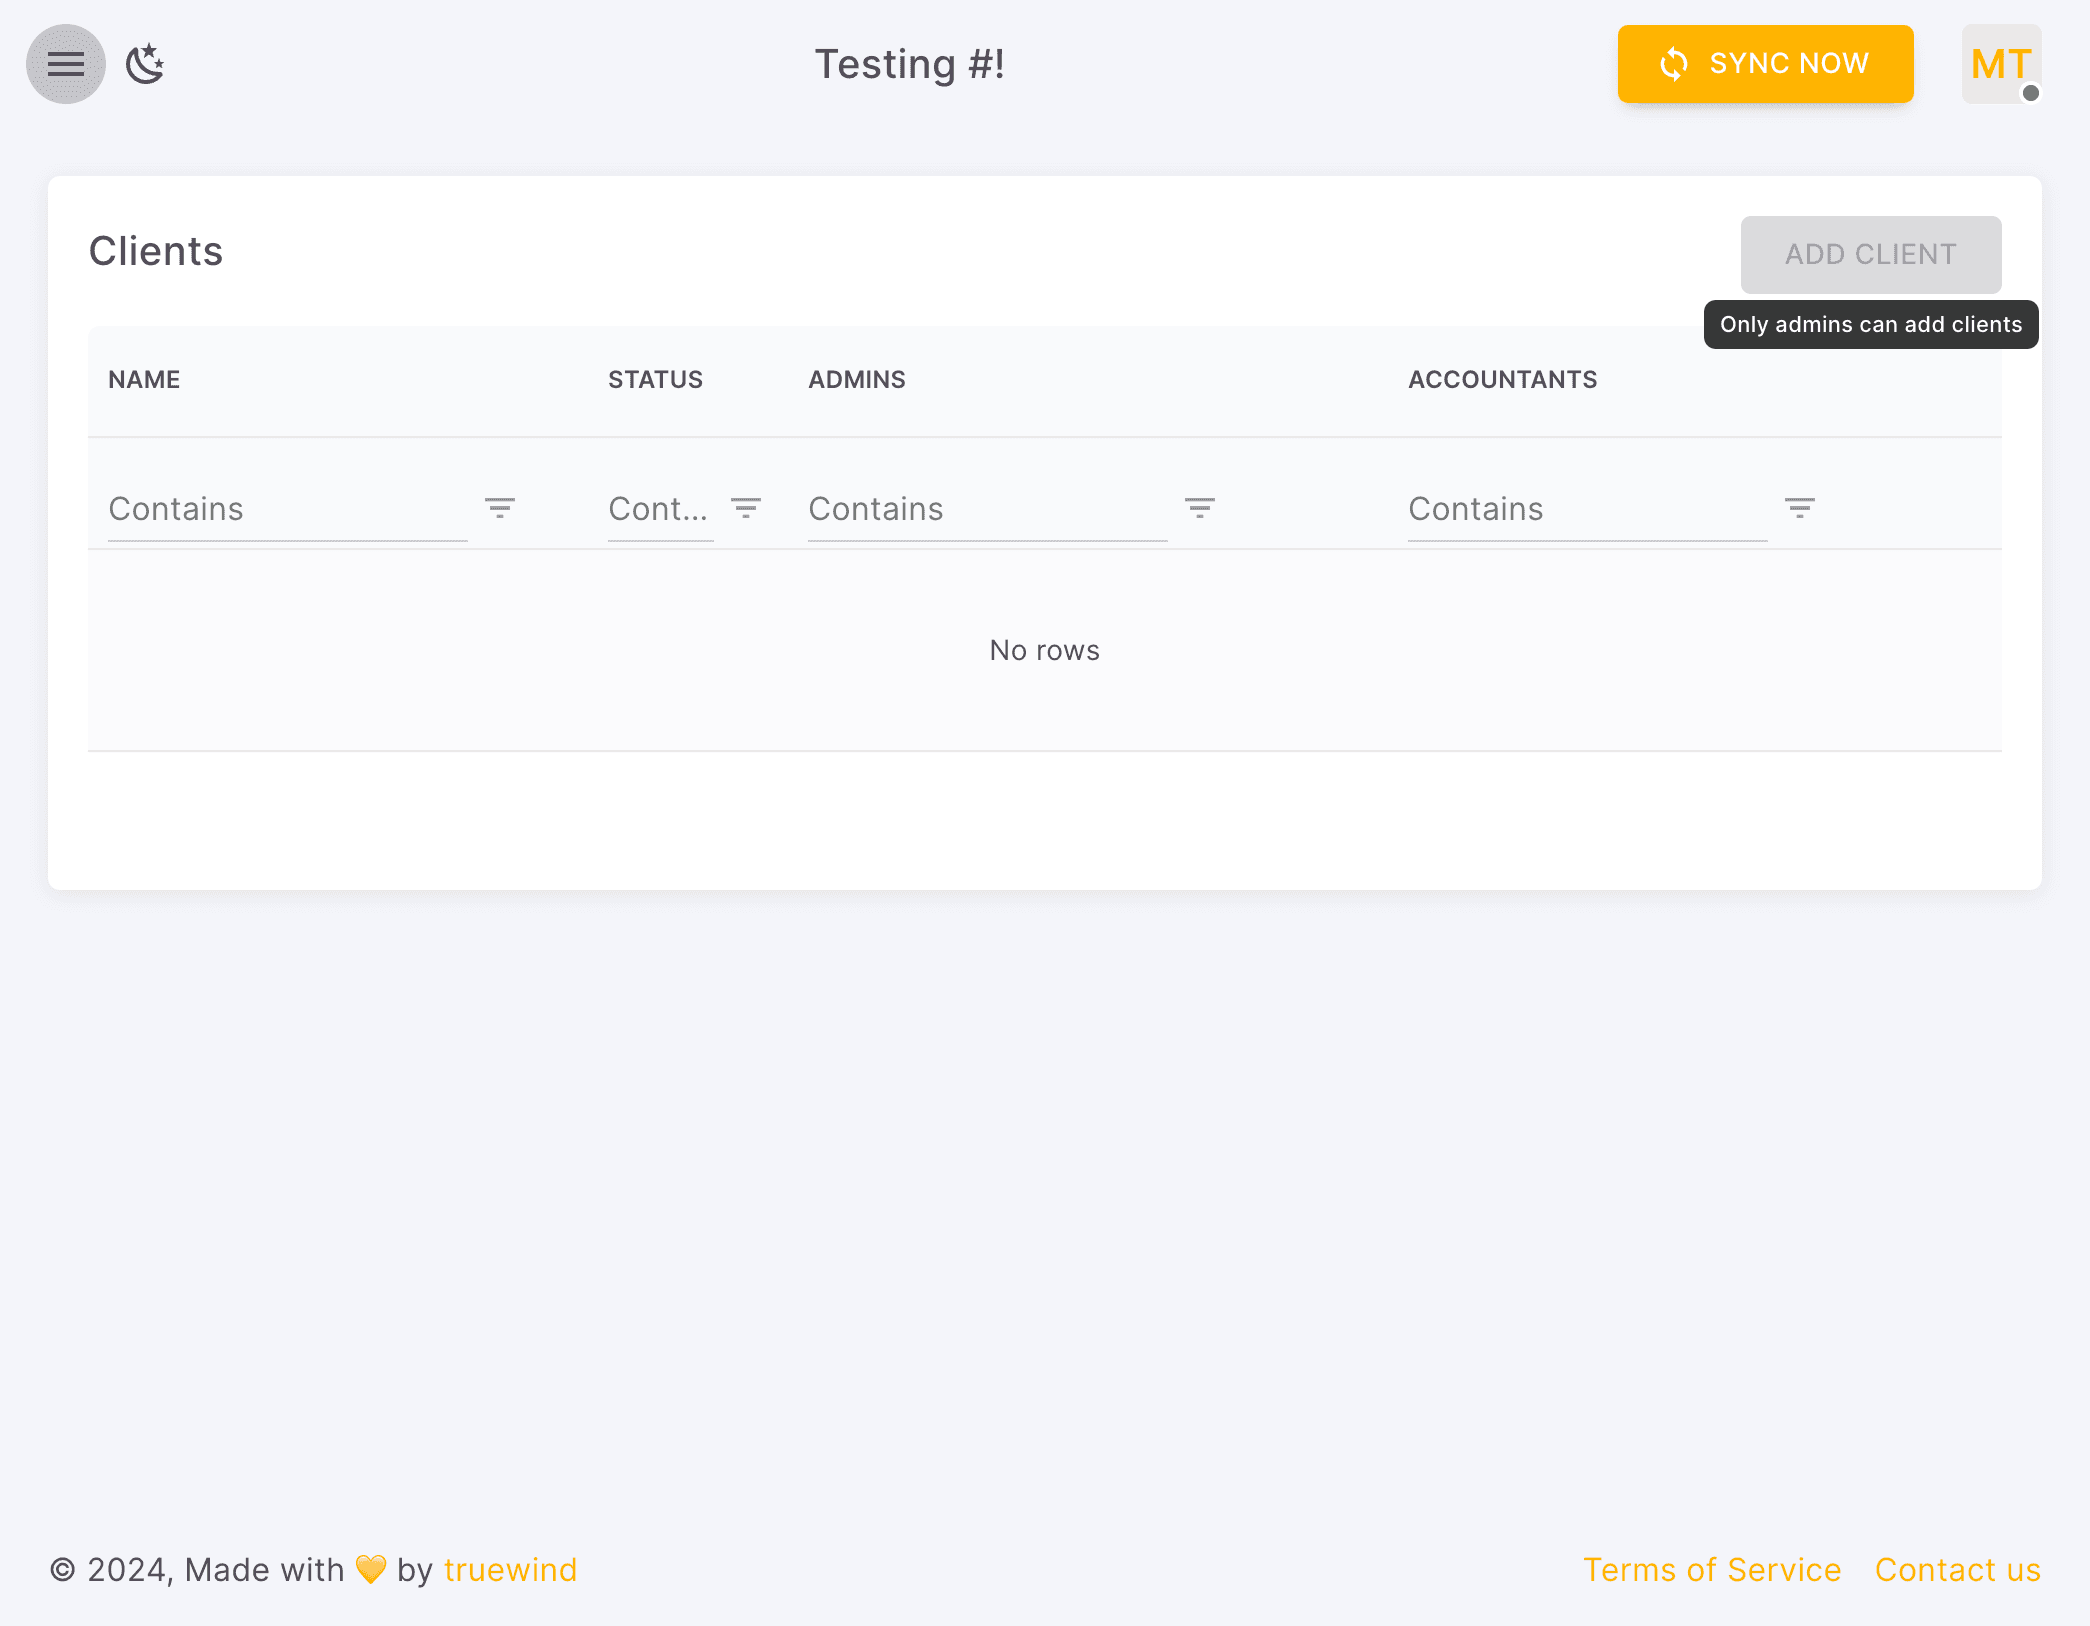This screenshot has height=1626, width=2090.
Task: Open the filter options for the ADMINS column
Action: tap(1200, 508)
